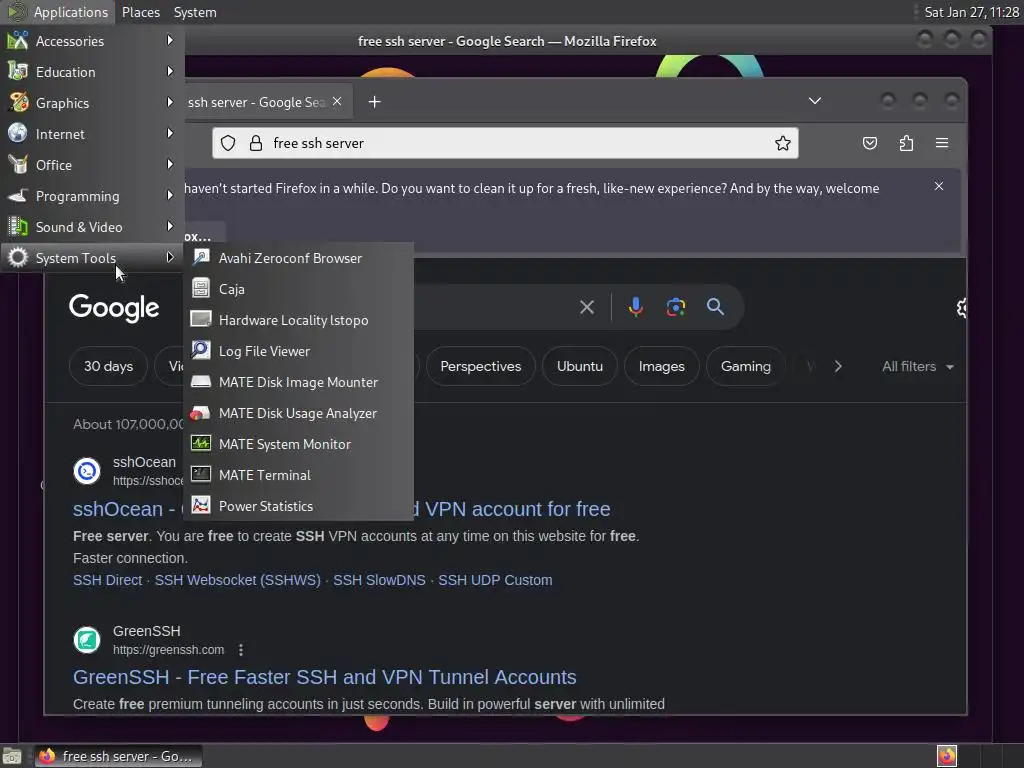Open Google quick settings gear
This screenshot has width=1024, height=768.
coord(961,308)
